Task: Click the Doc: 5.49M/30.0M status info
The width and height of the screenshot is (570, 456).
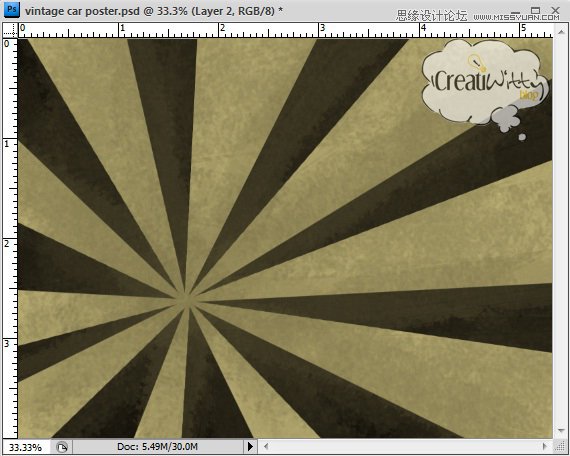Action: click(x=157, y=447)
